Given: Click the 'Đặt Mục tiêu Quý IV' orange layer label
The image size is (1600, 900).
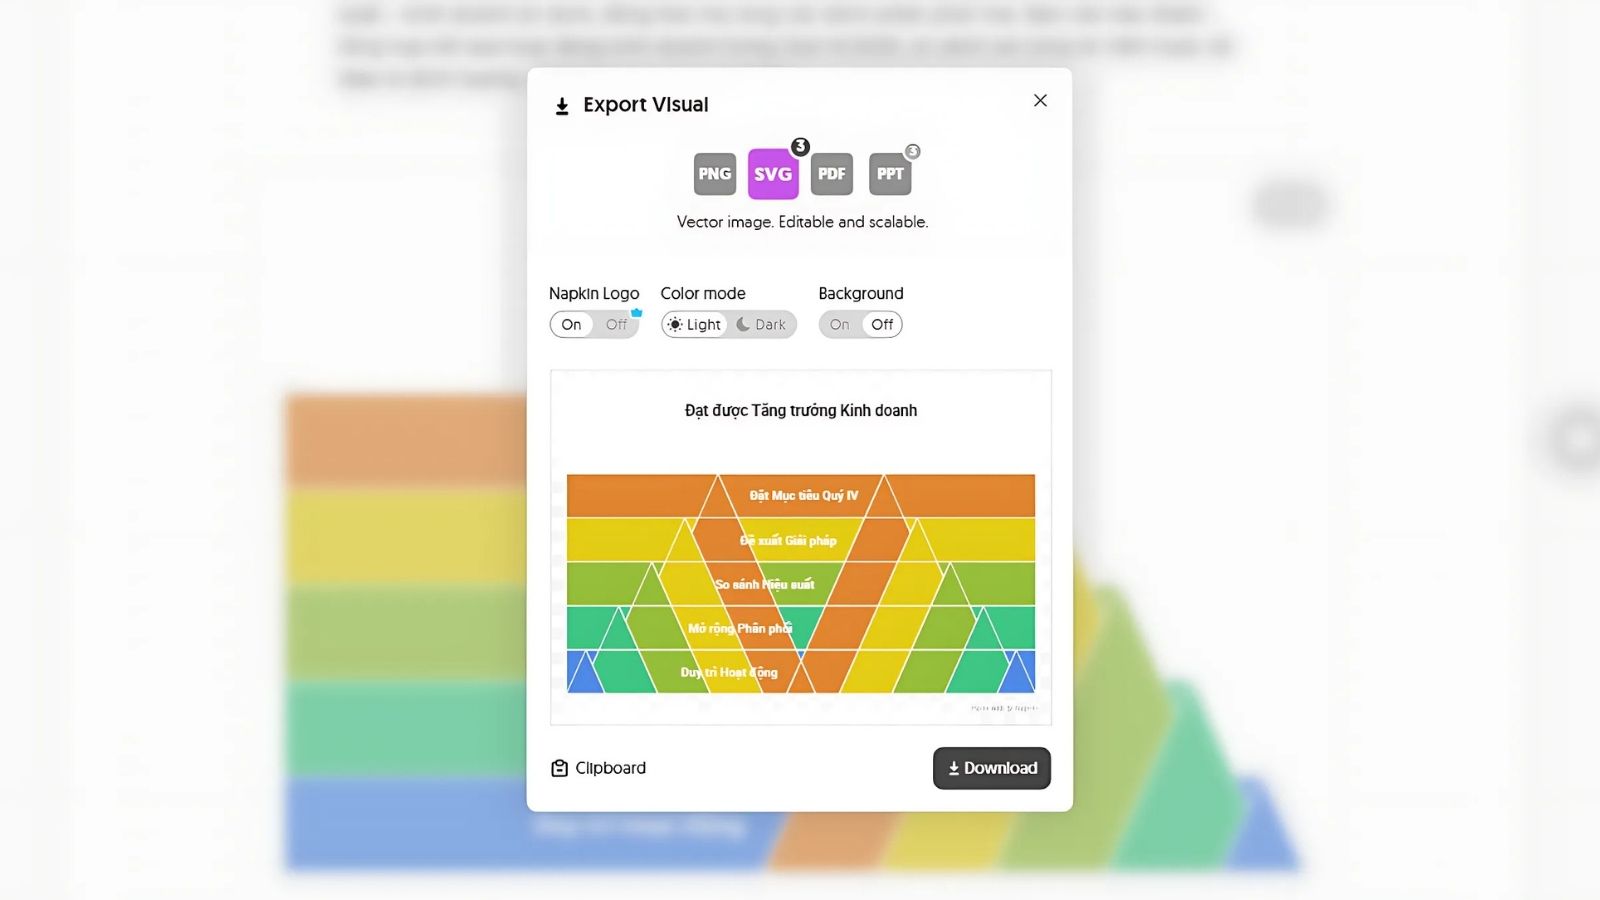Looking at the screenshot, I should click(x=803, y=496).
